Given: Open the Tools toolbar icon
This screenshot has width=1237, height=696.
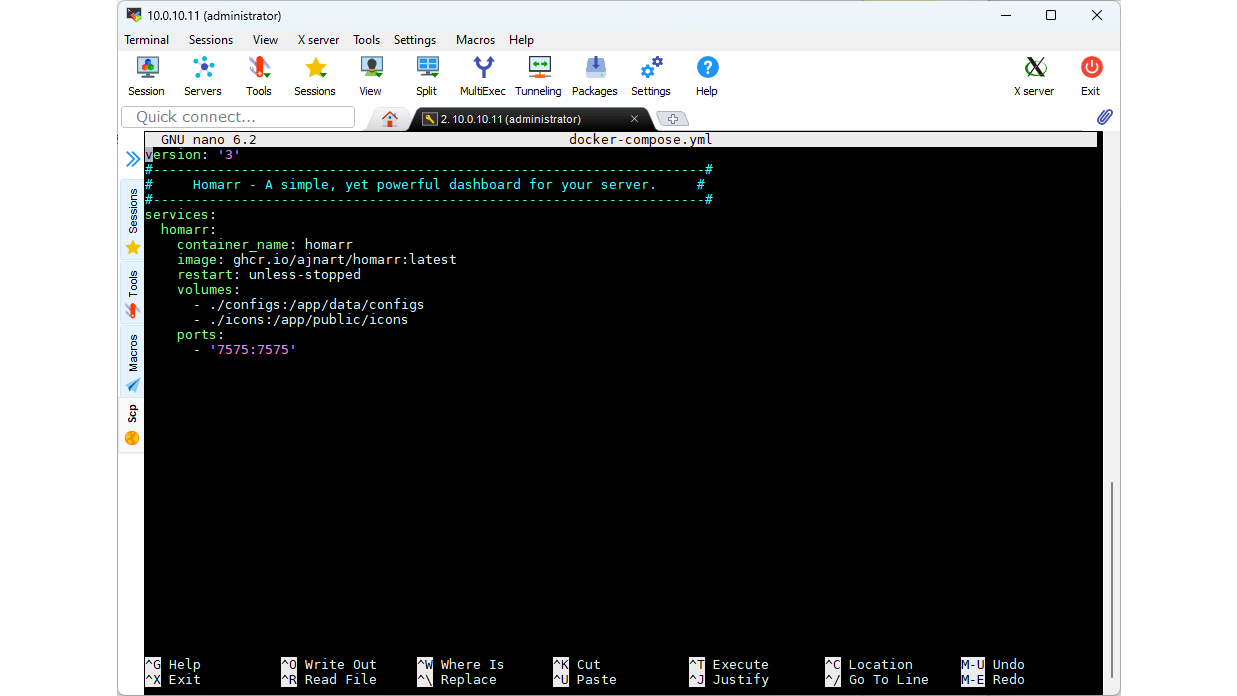Looking at the screenshot, I should (258, 75).
